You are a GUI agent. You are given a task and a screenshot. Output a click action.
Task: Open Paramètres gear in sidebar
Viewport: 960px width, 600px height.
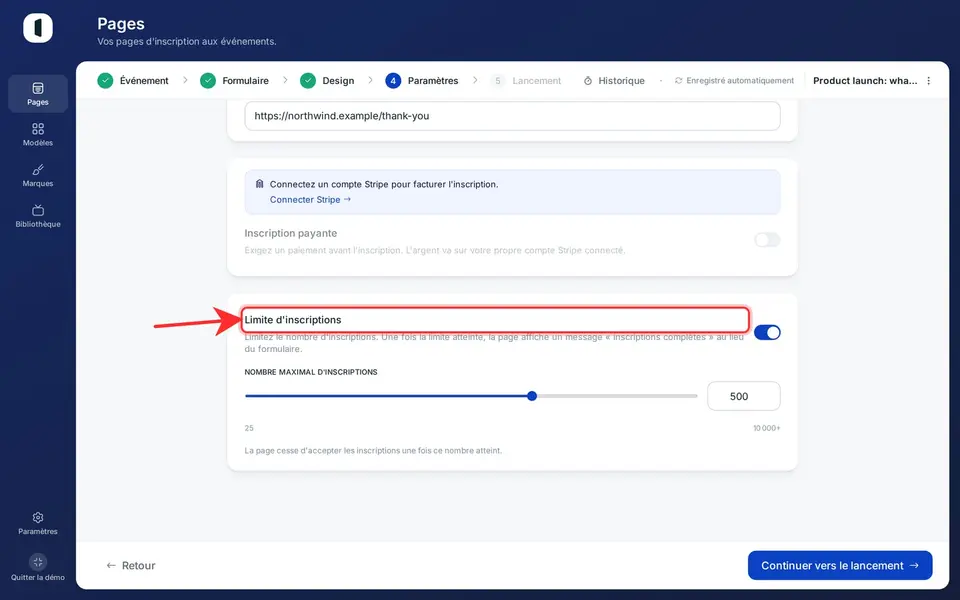pyautogui.click(x=38, y=517)
